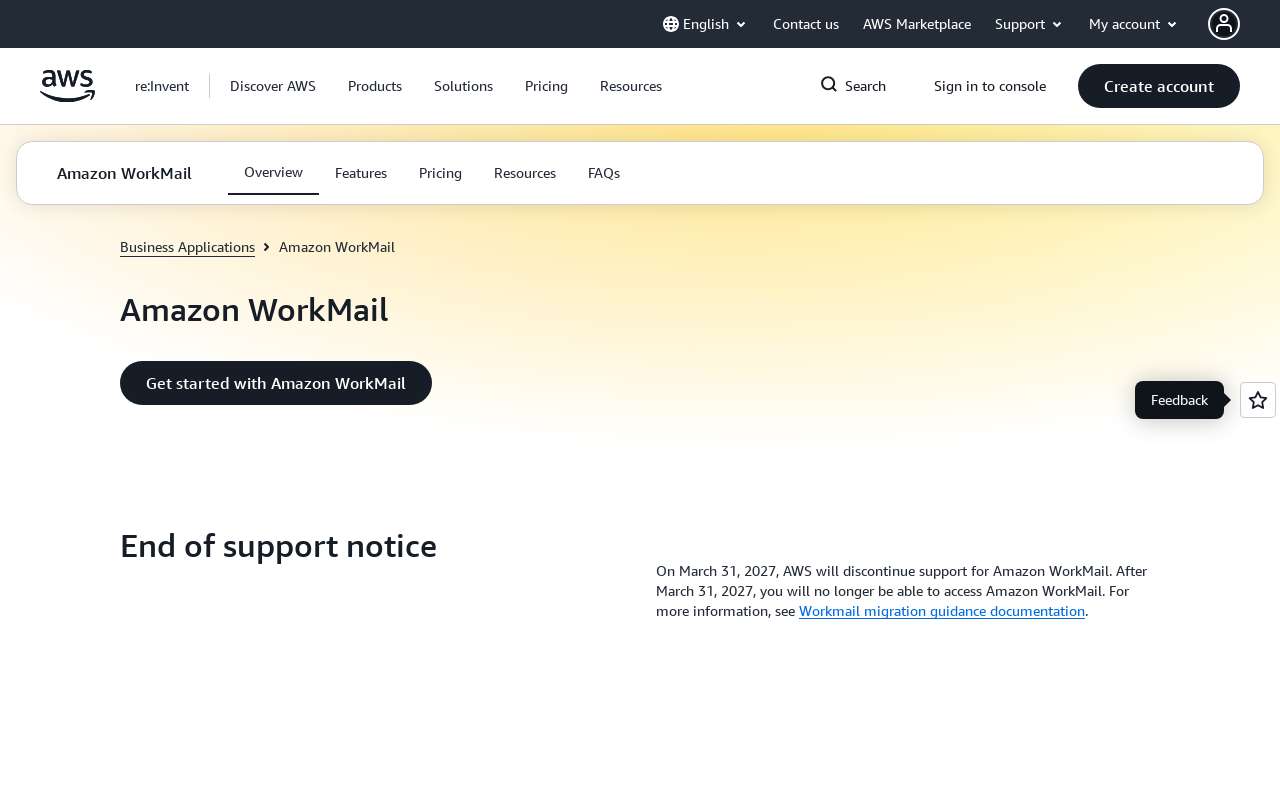This screenshot has width=1280, height=800.
Task: Select the Overview tab
Action: coord(273,173)
